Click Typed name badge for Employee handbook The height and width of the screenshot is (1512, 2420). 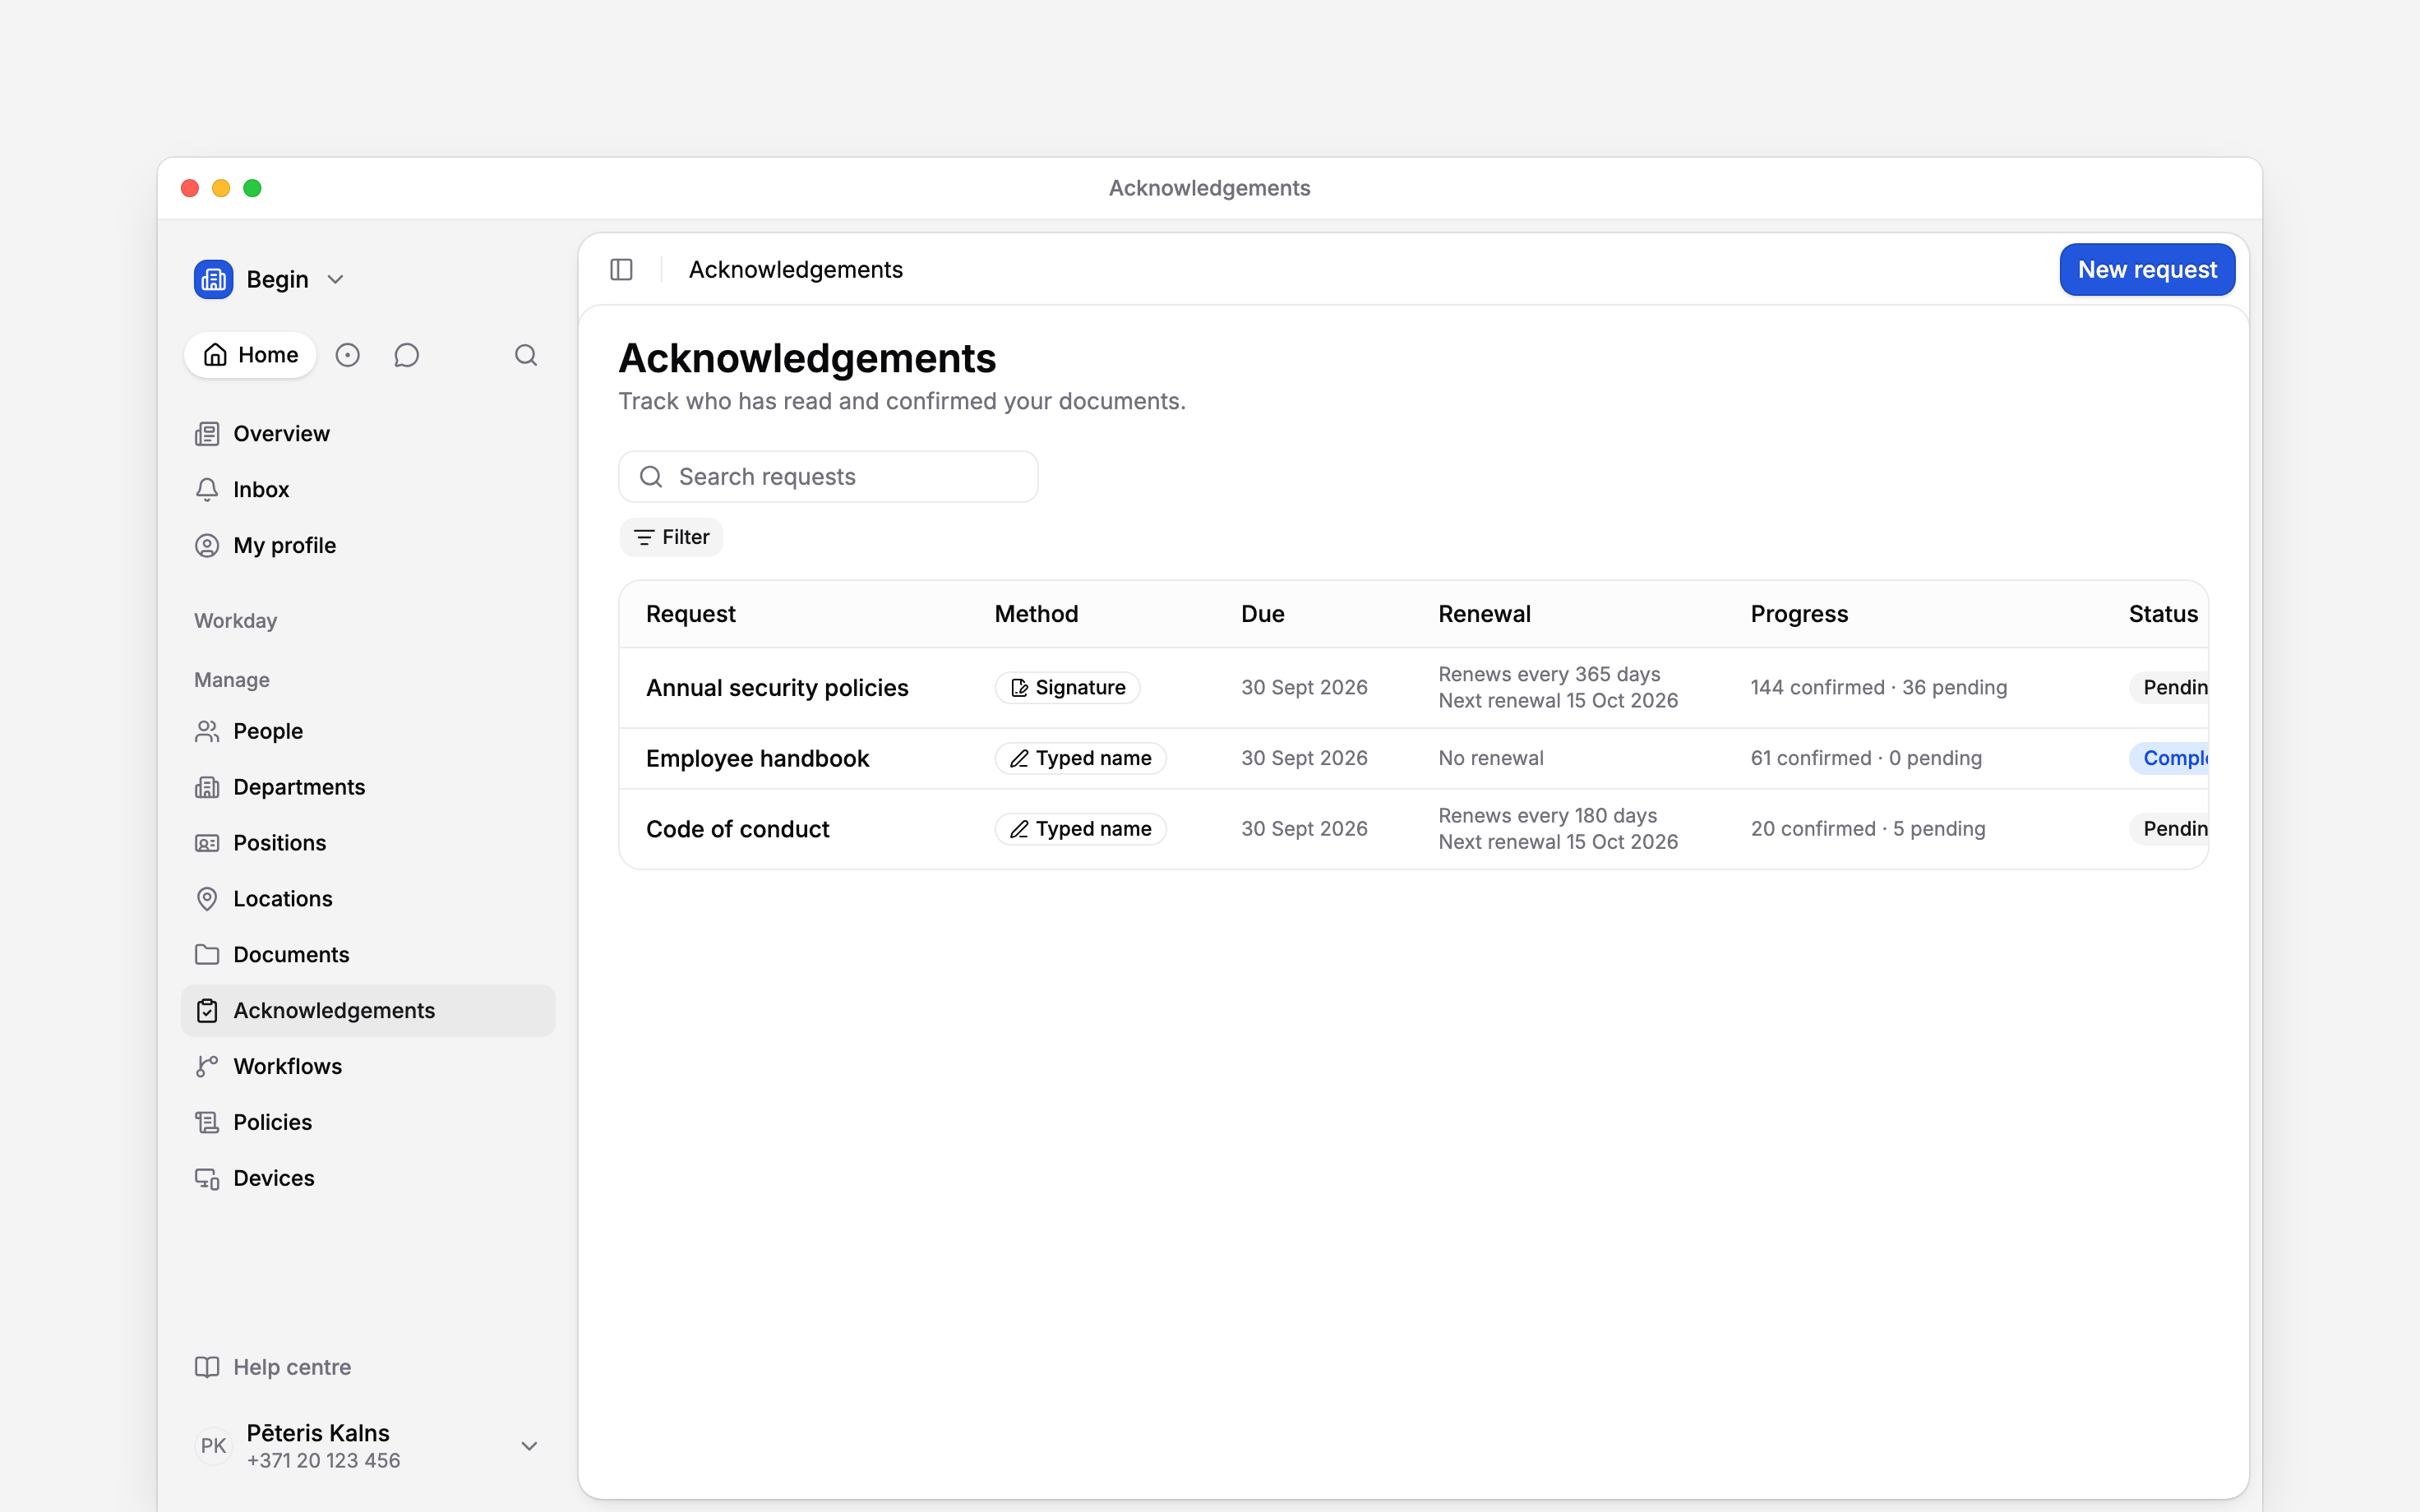click(1080, 759)
